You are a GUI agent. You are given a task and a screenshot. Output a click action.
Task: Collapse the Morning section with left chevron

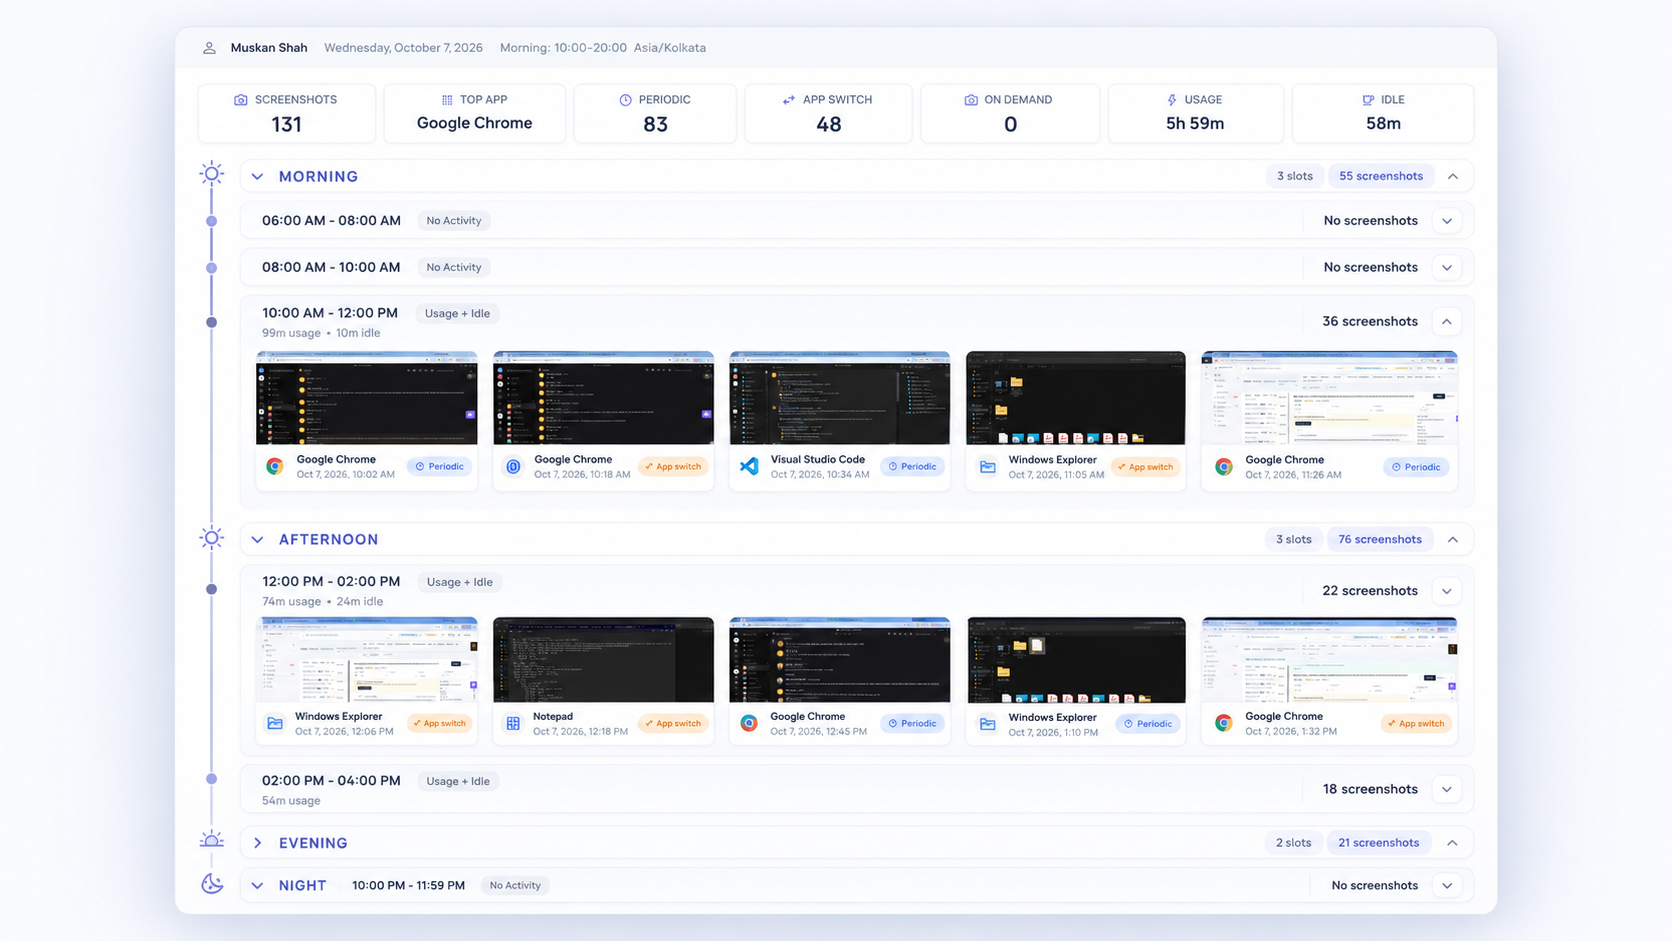(257, 176)
